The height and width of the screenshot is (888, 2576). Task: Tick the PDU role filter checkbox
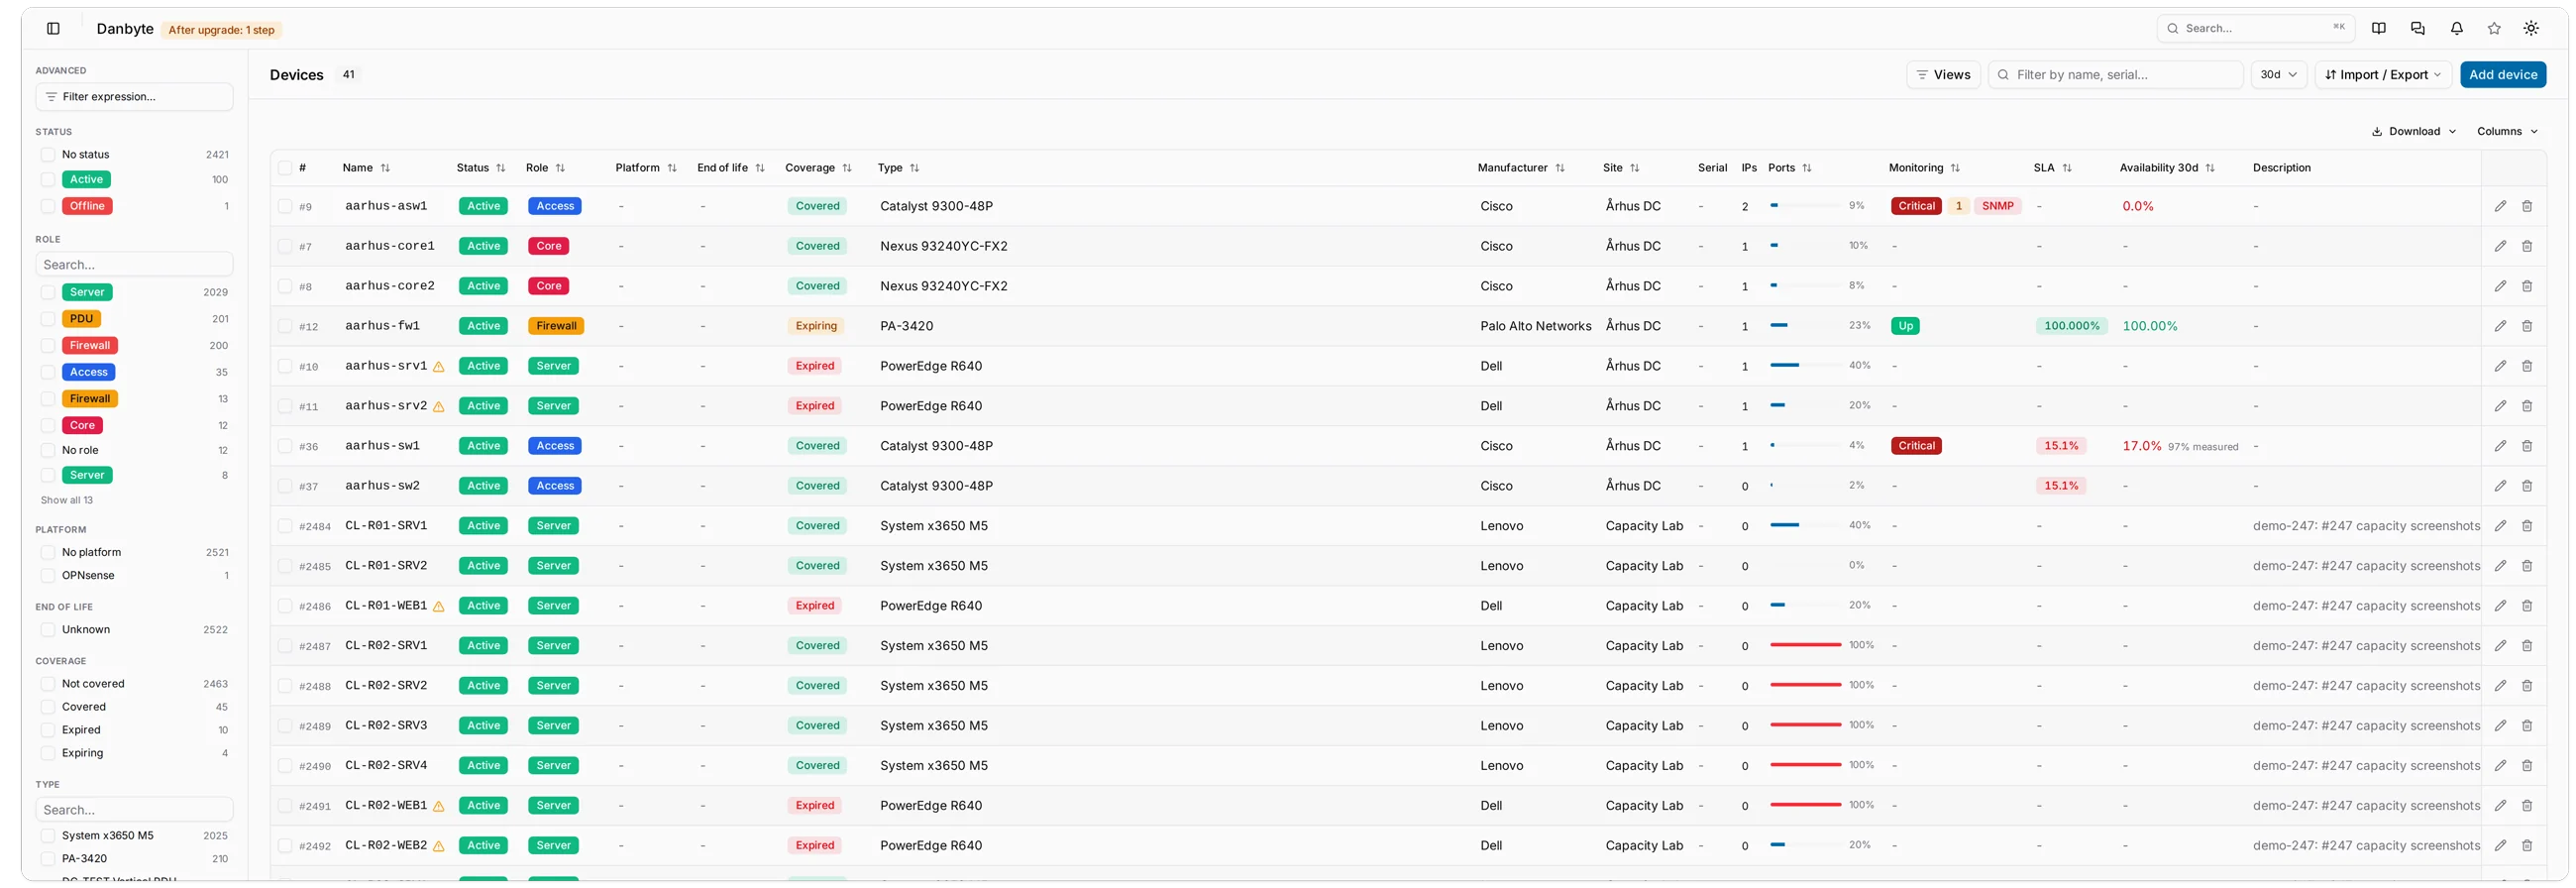click(48, 319)
